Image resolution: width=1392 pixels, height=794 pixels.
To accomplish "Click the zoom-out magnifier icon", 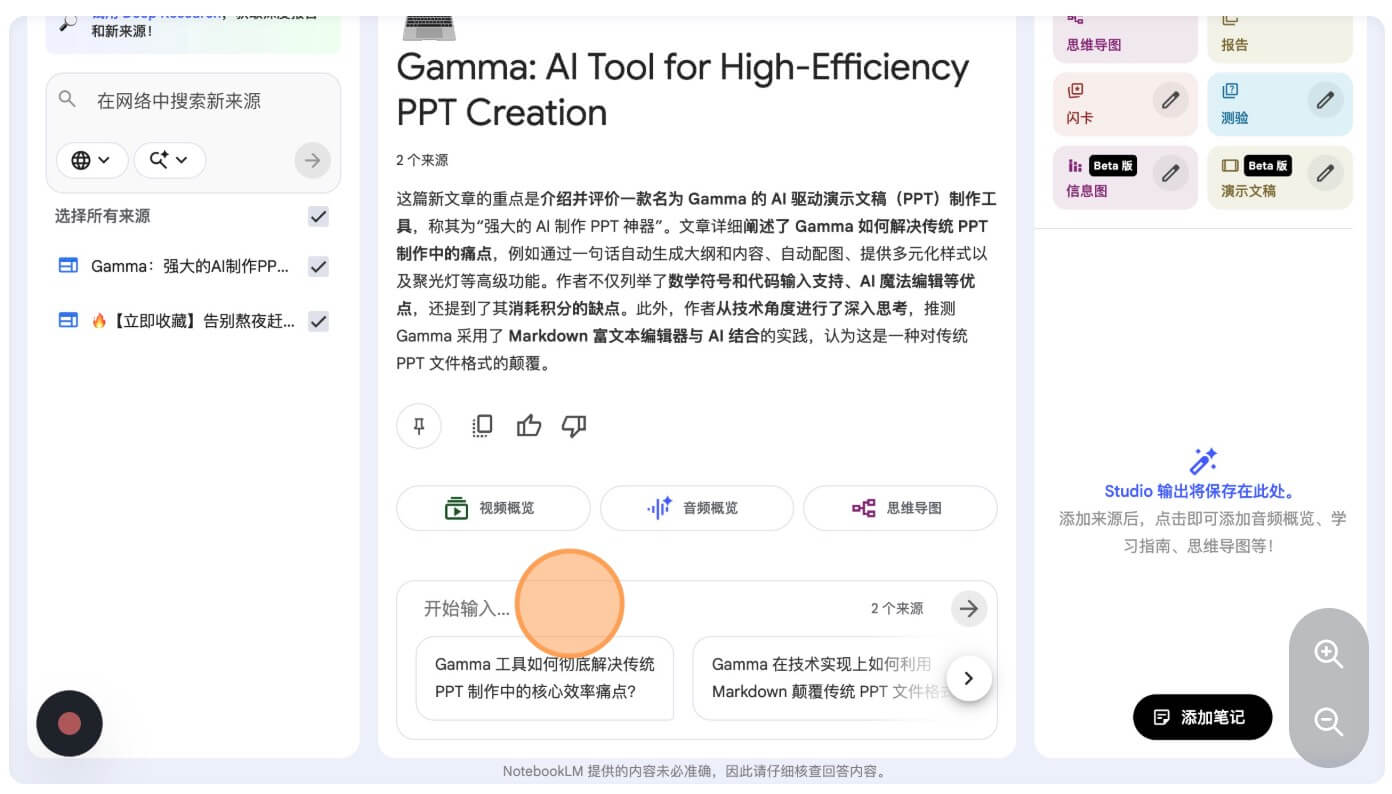I will click(1329, 718).
